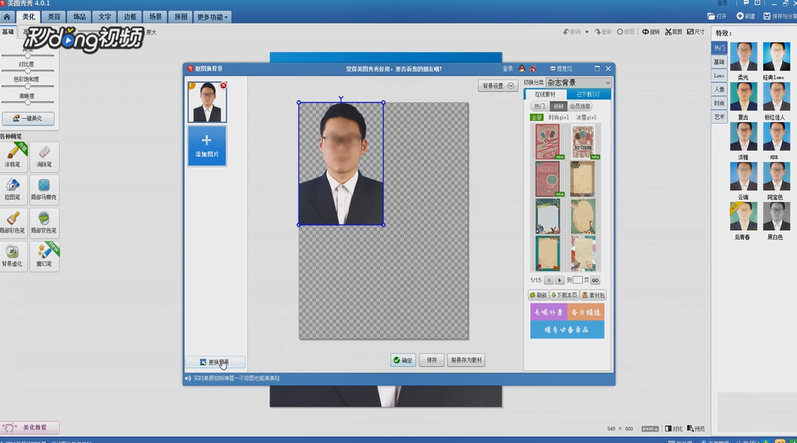Open the 更多功能 dropdown menu
The image size is (797, 443).
[x=212, y=17]
